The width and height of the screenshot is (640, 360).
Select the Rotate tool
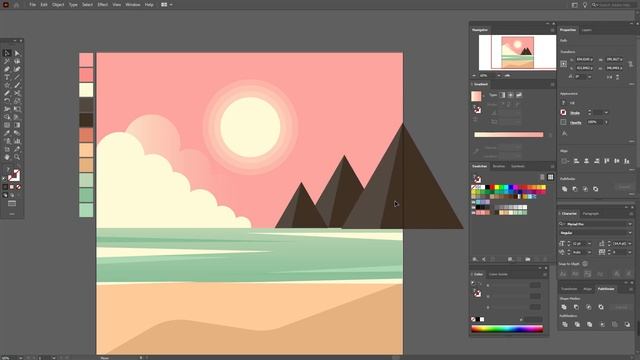(x=7, y=101)
